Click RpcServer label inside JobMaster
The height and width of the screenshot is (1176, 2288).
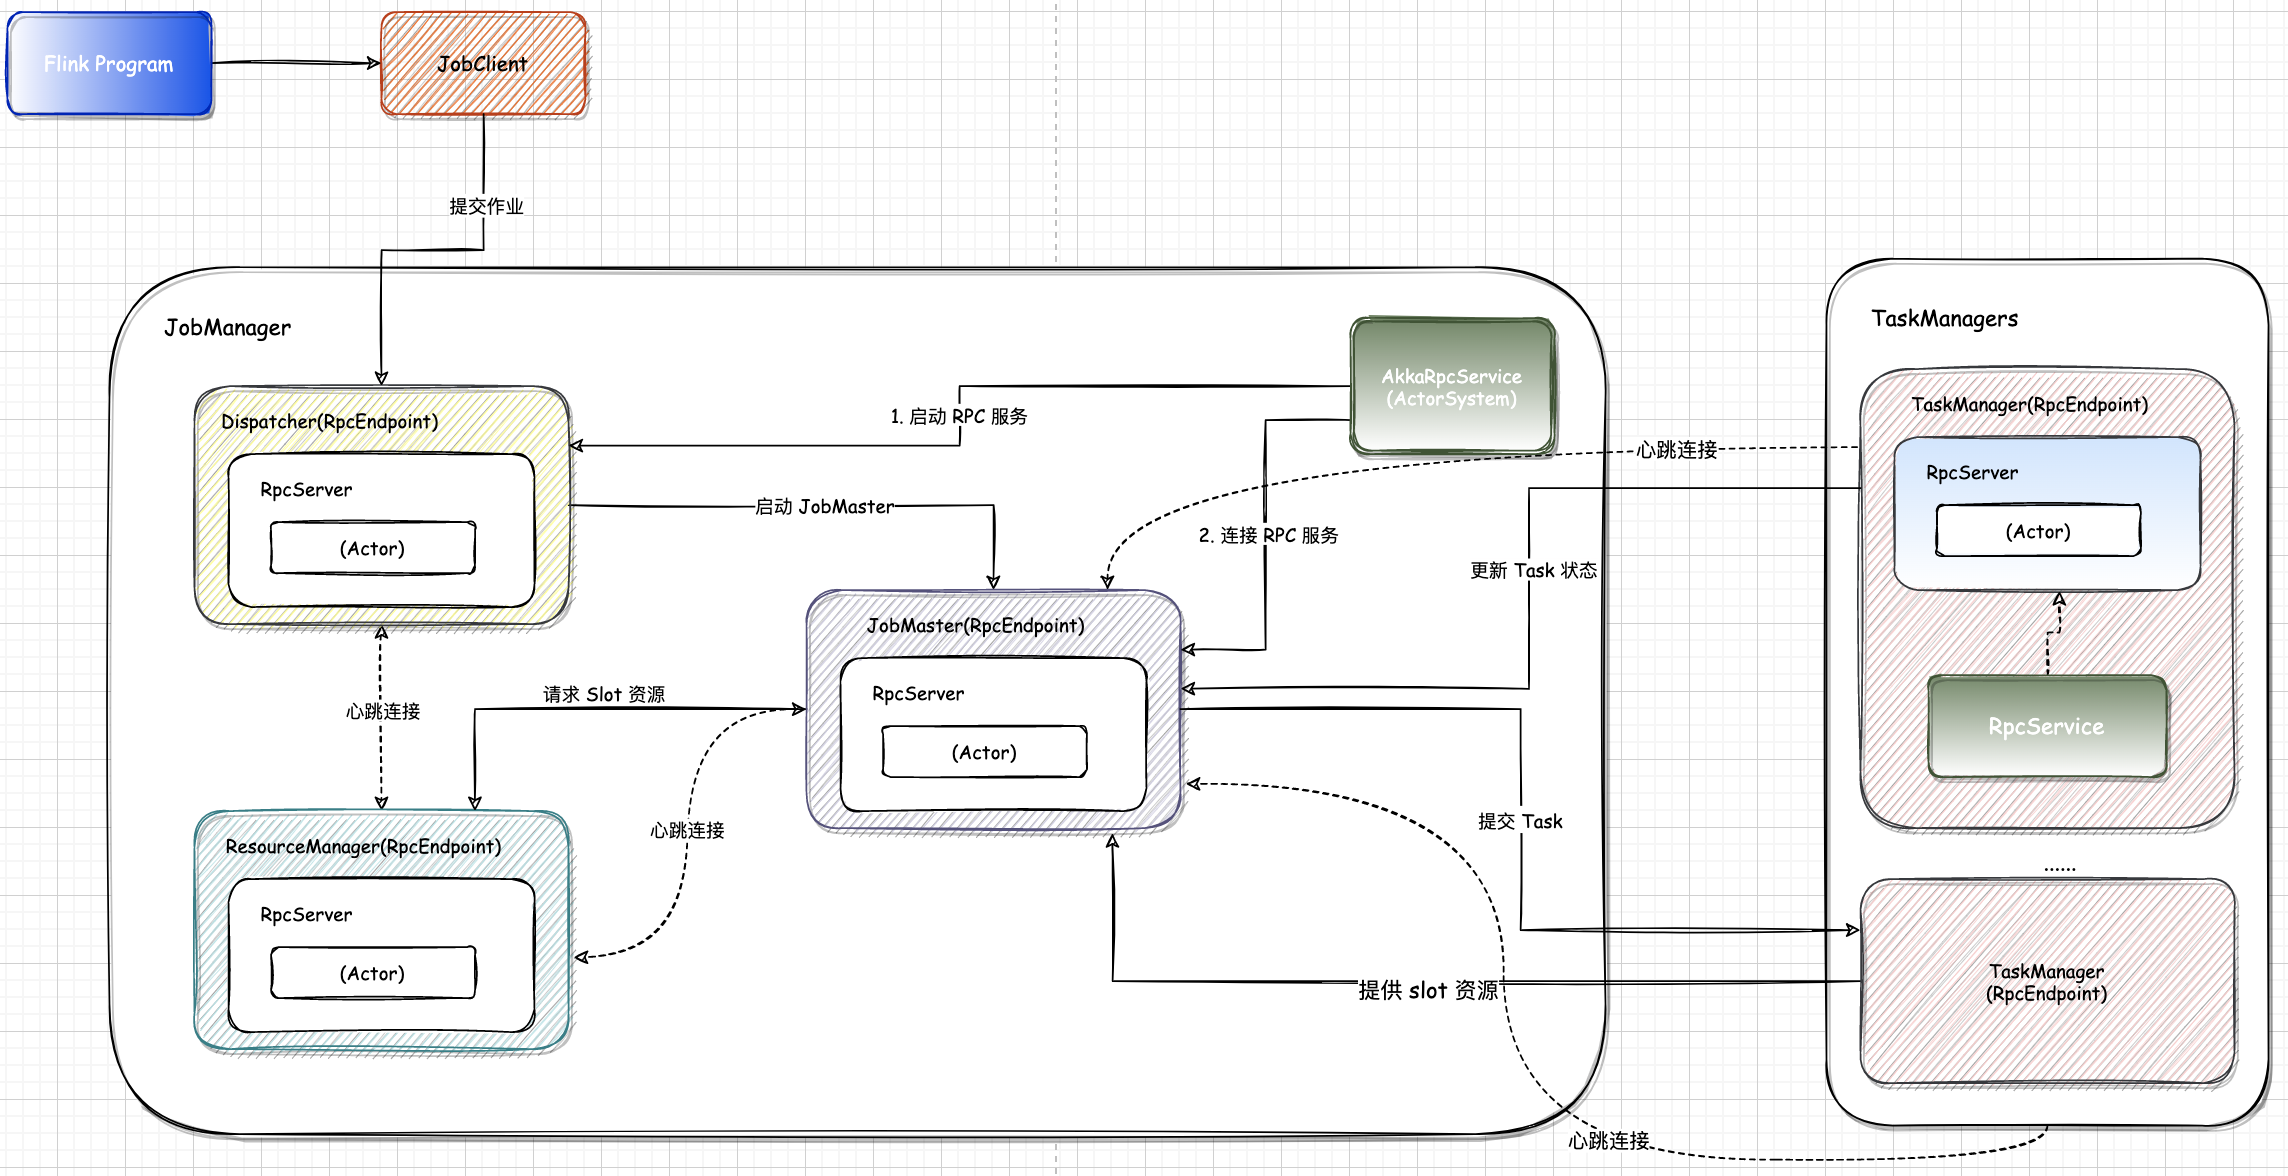click(x=918, y=694)
